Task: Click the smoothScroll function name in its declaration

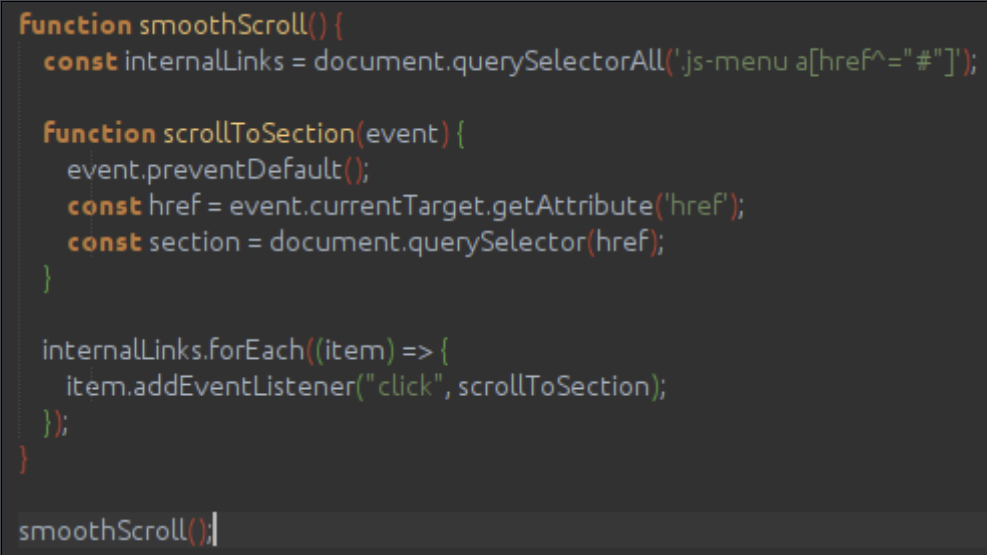Action: [x=221, y=25]
